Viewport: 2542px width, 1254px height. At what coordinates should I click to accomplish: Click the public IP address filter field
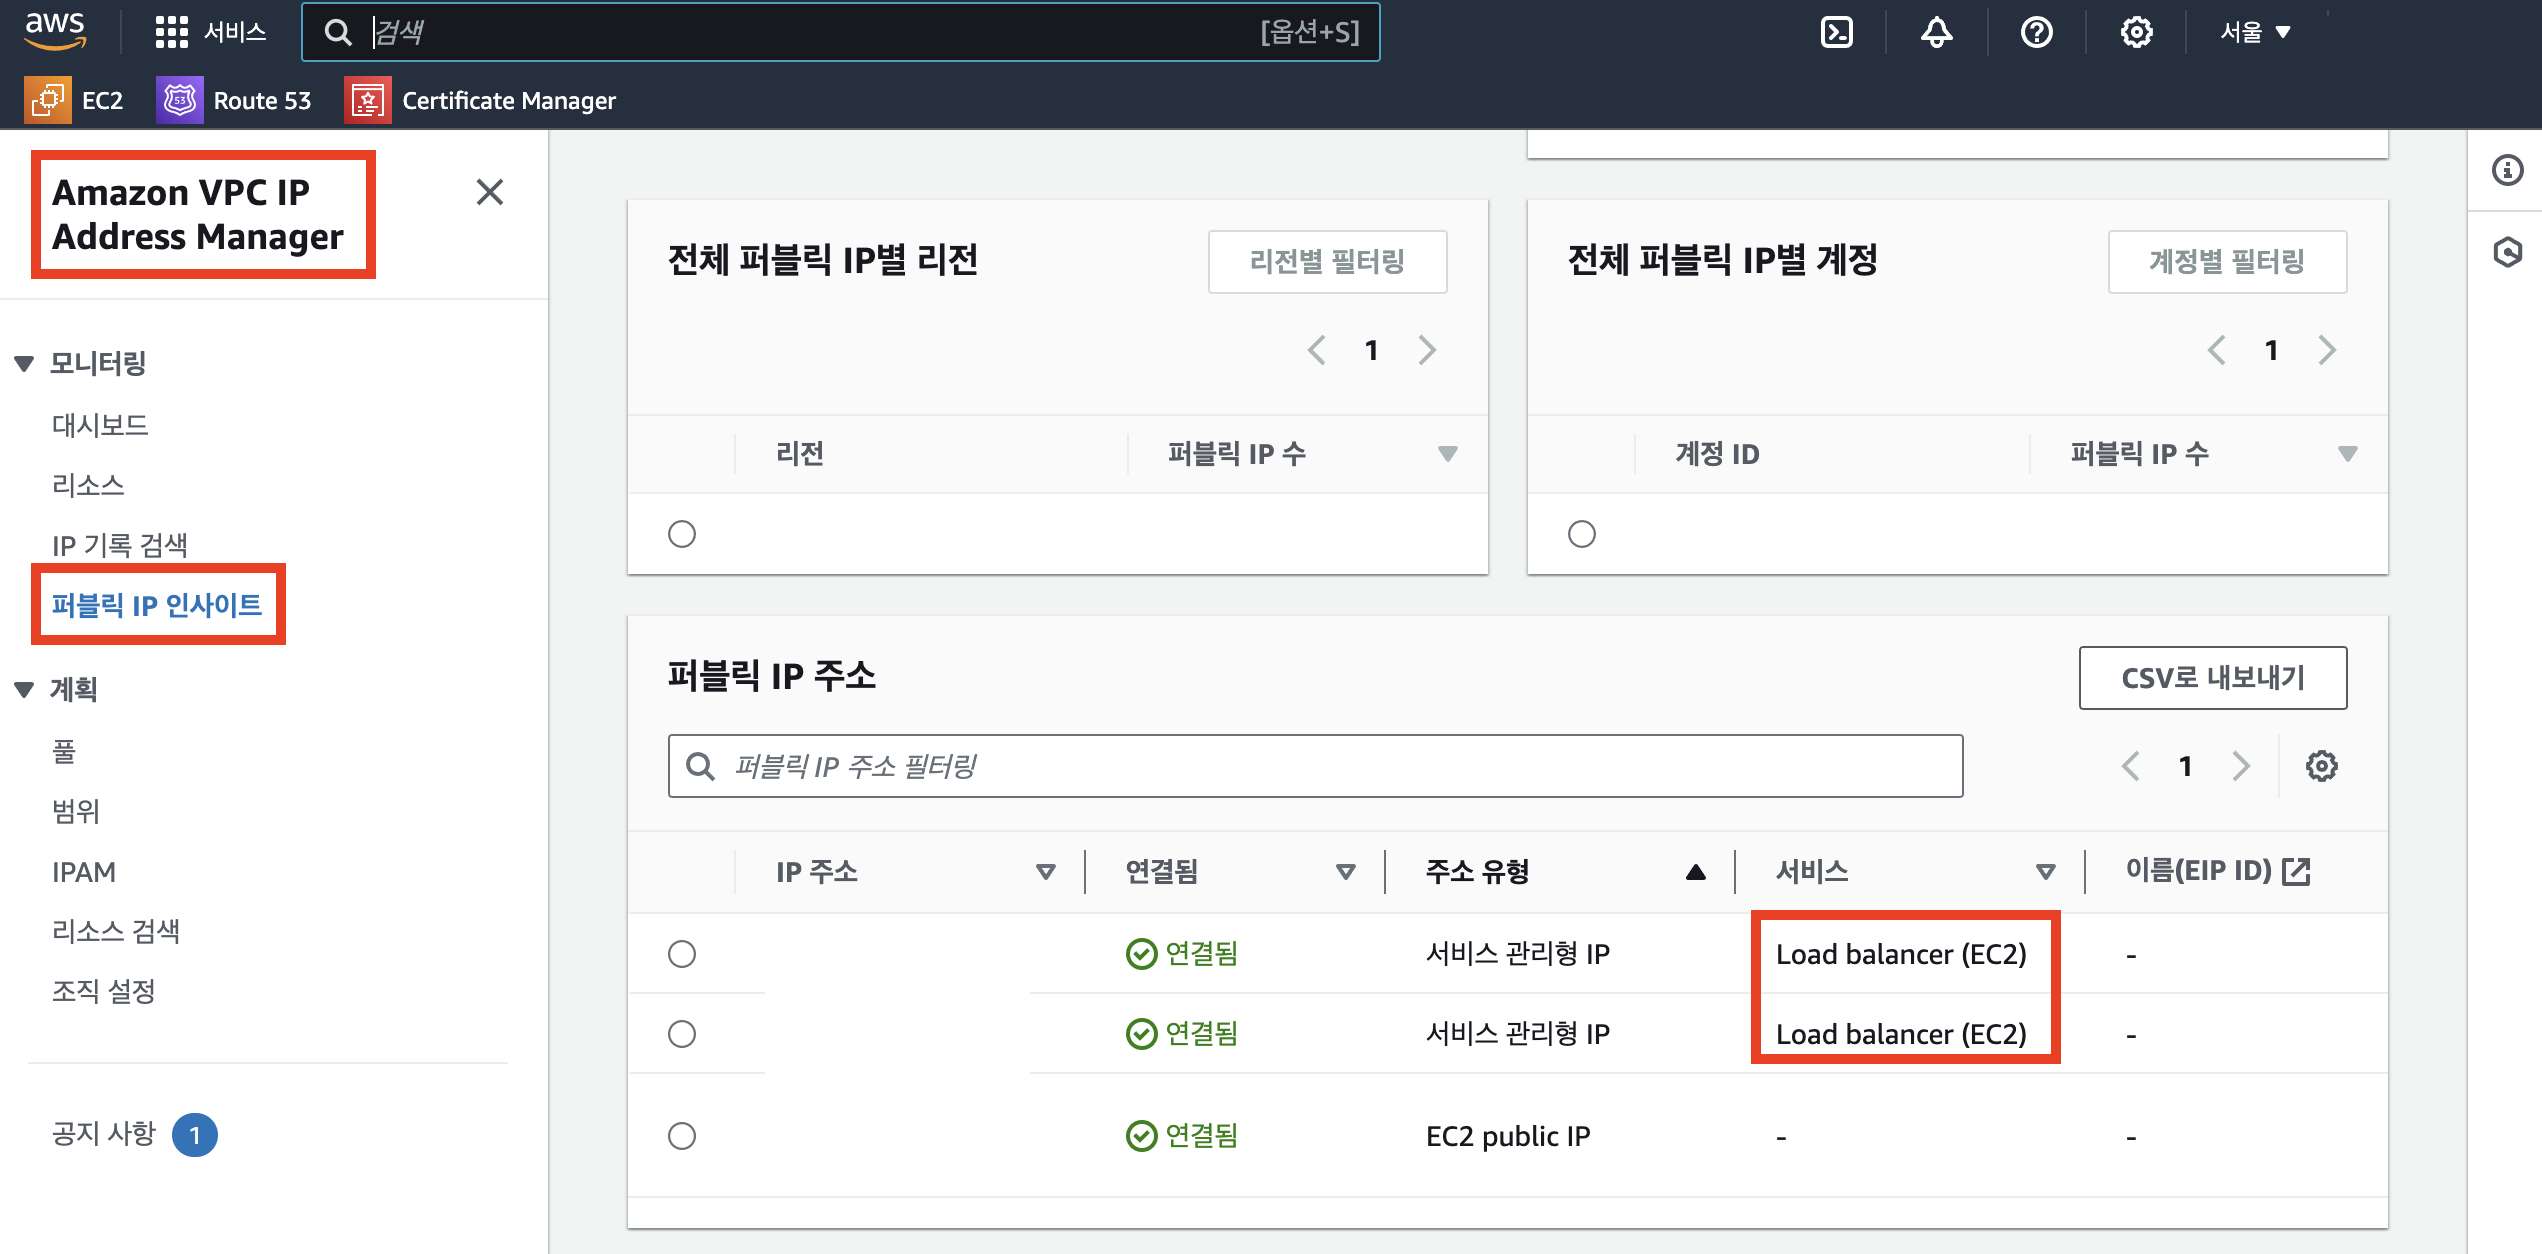[x=1314, y=766]
